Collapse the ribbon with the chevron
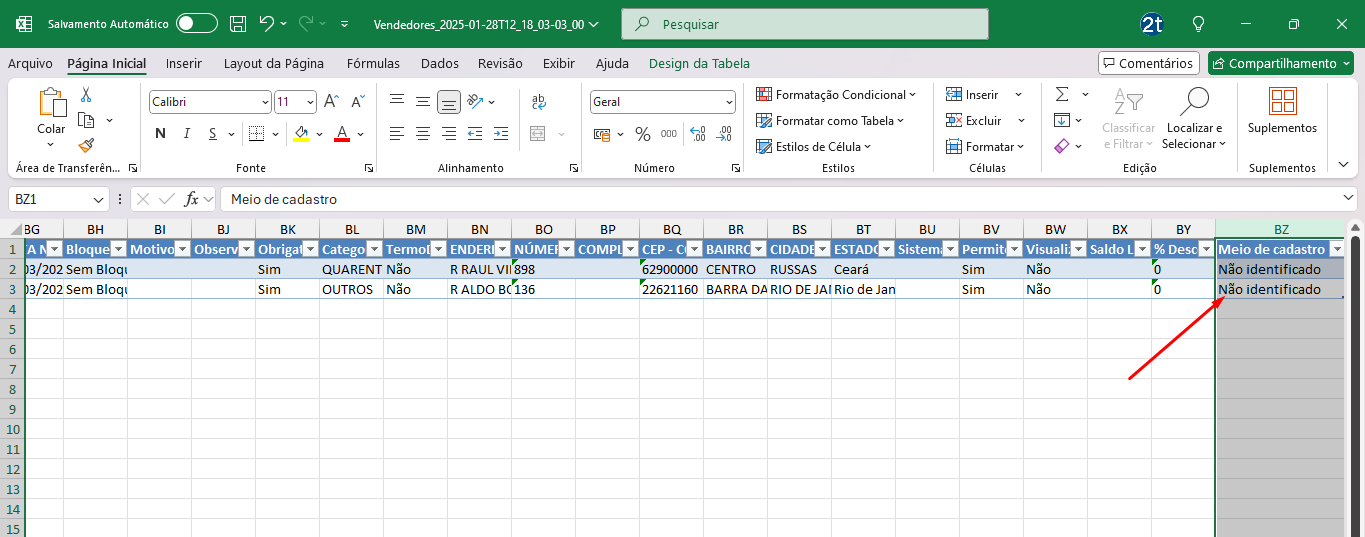1365x537 pixels. pyautogui.click(x=1343, y=164)
